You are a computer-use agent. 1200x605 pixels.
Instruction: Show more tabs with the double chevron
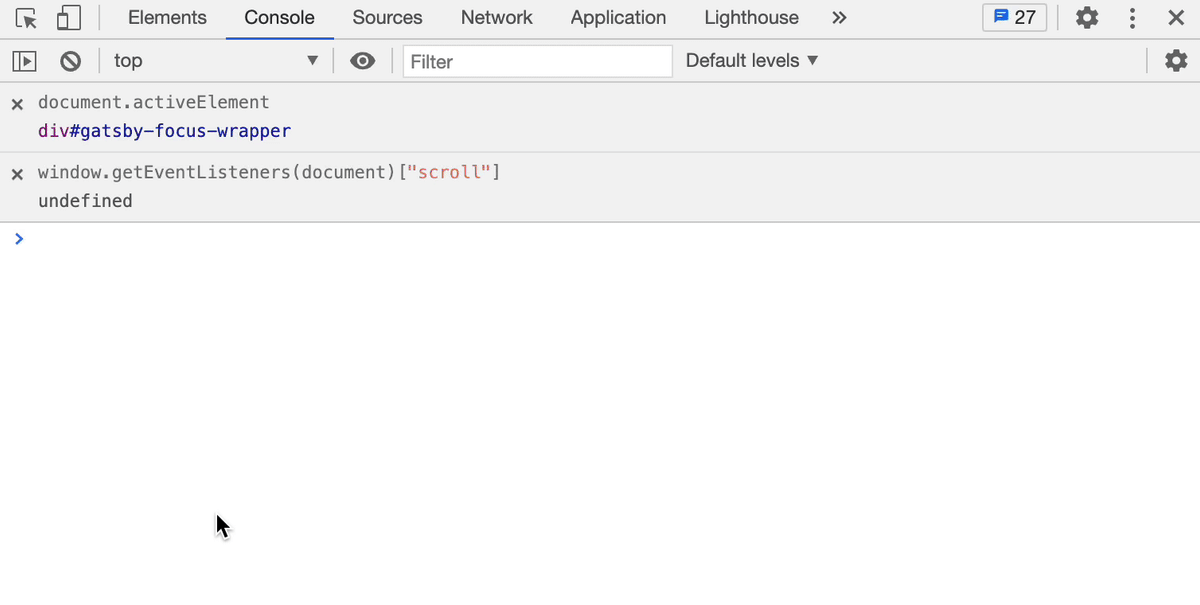tap(839, 18)
